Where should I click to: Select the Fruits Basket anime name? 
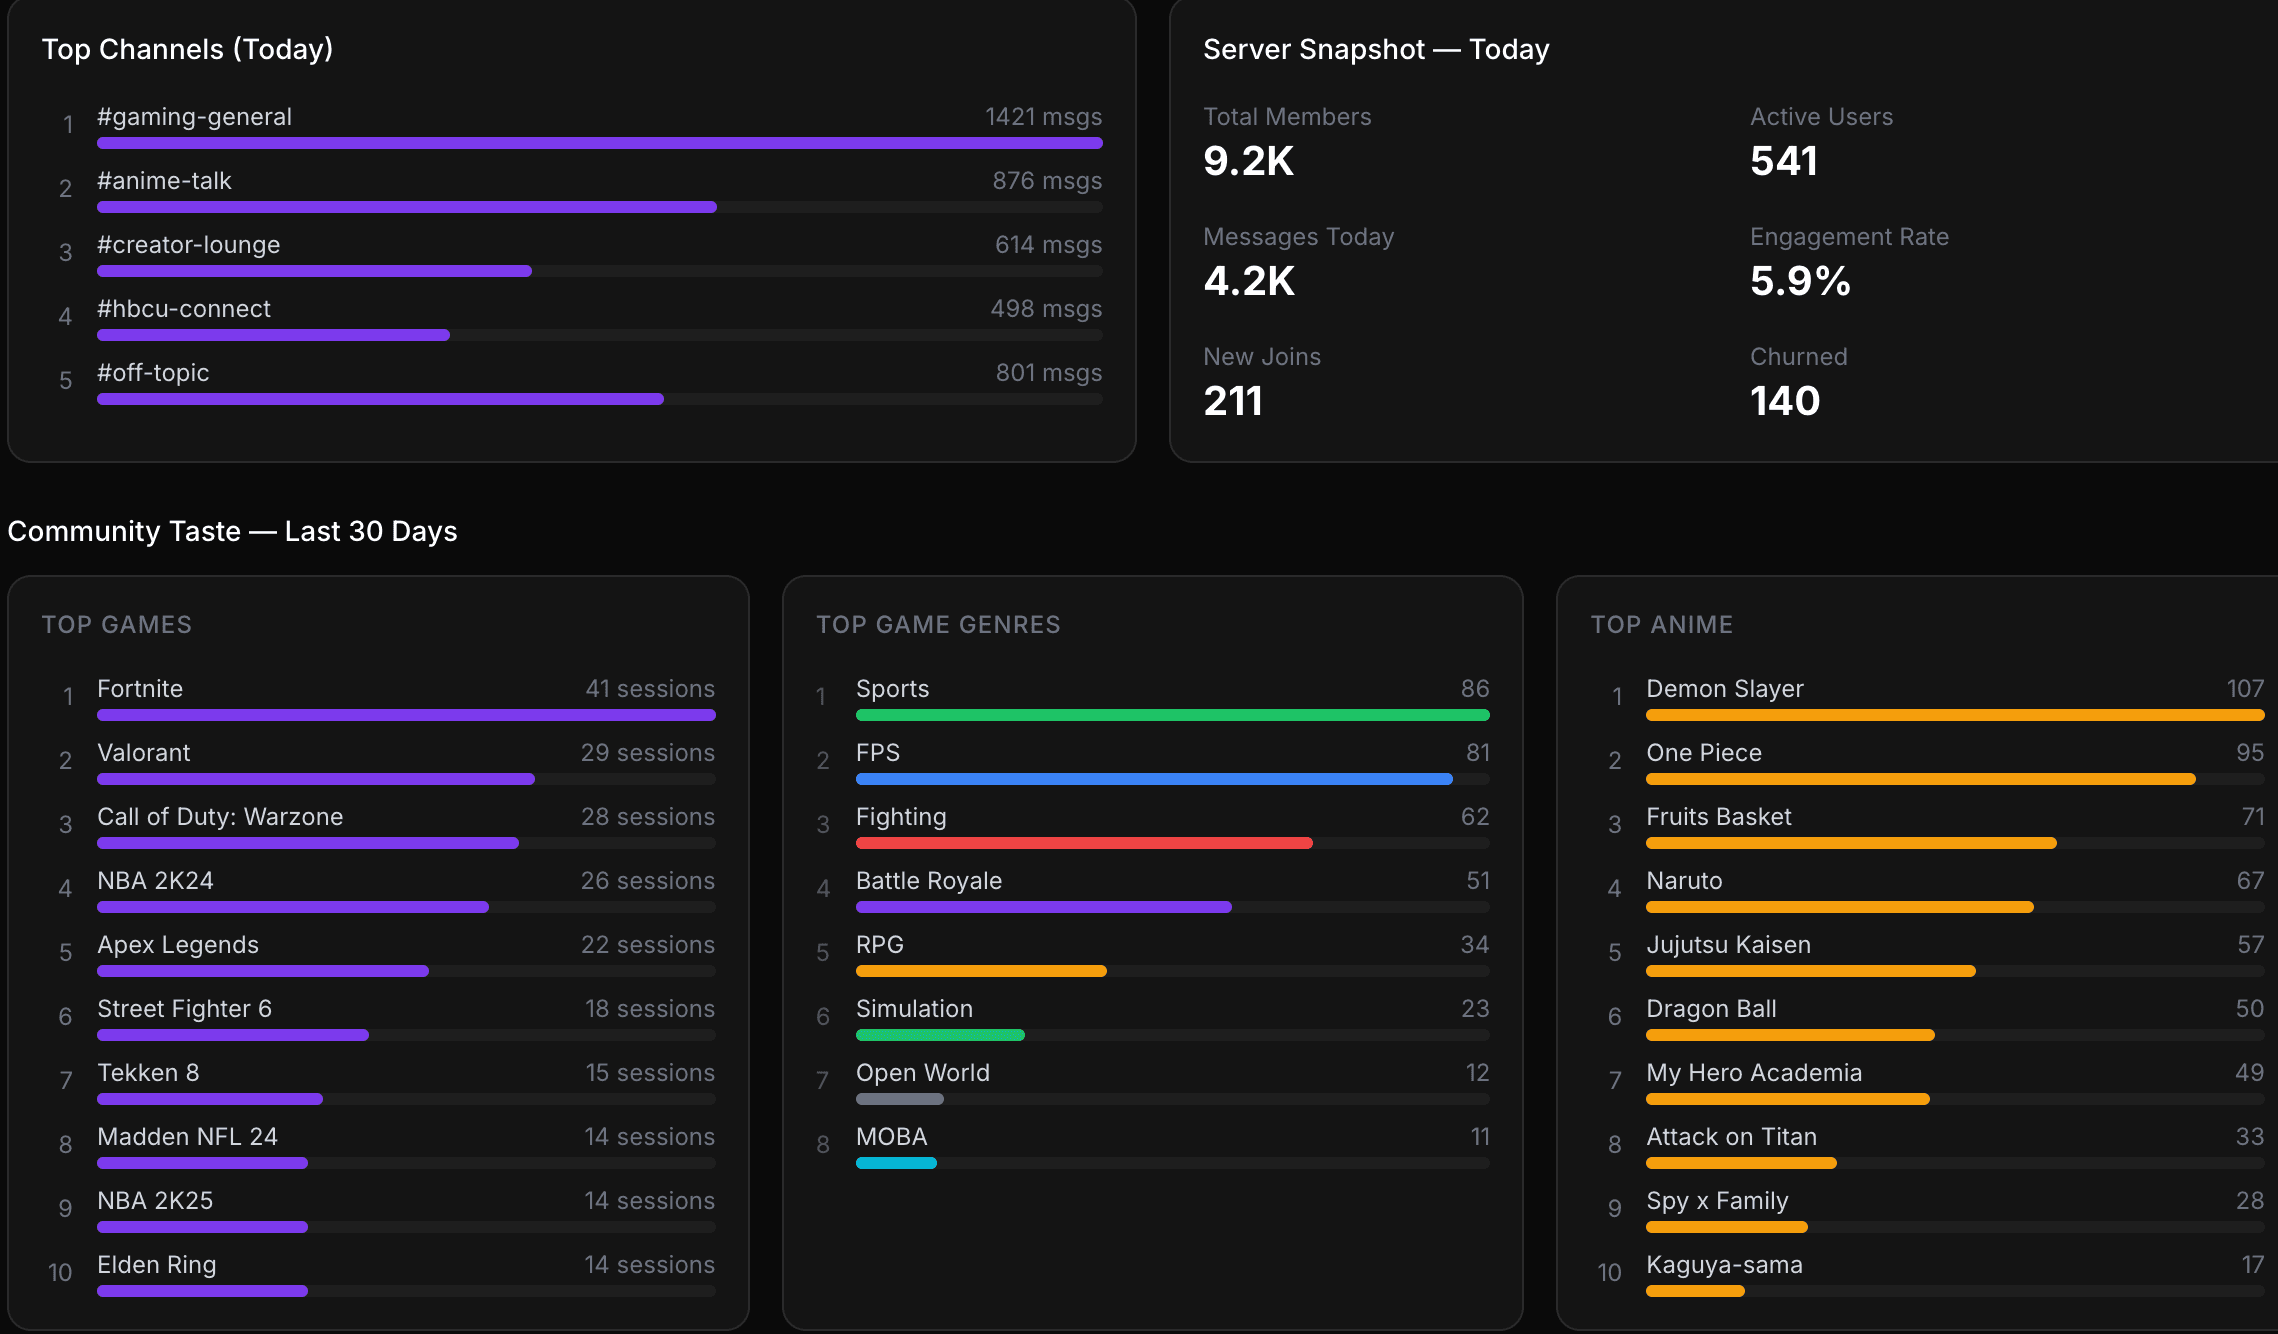[x=1719, y=817]
